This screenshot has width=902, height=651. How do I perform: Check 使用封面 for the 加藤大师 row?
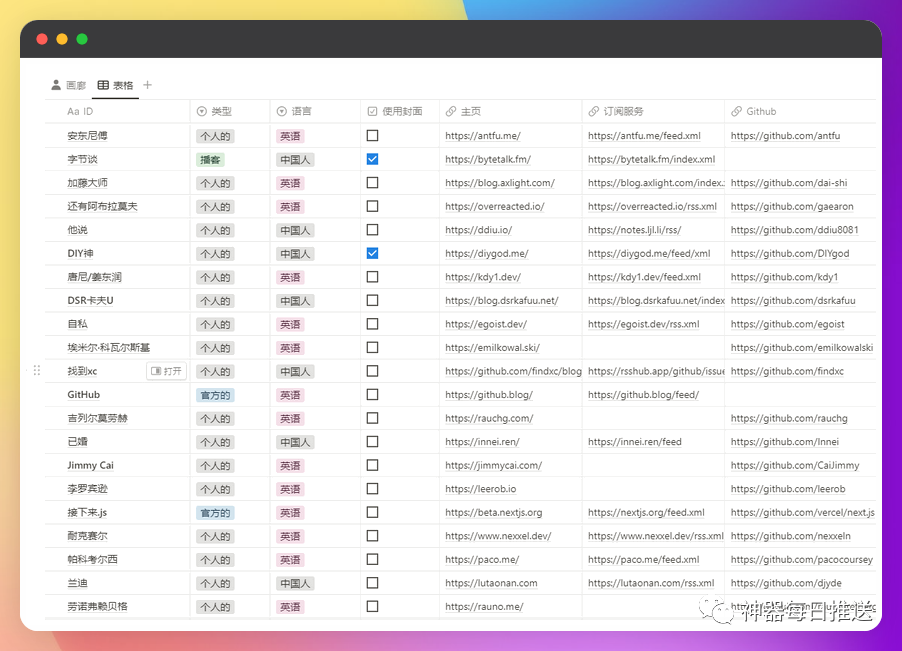point(372,183)
